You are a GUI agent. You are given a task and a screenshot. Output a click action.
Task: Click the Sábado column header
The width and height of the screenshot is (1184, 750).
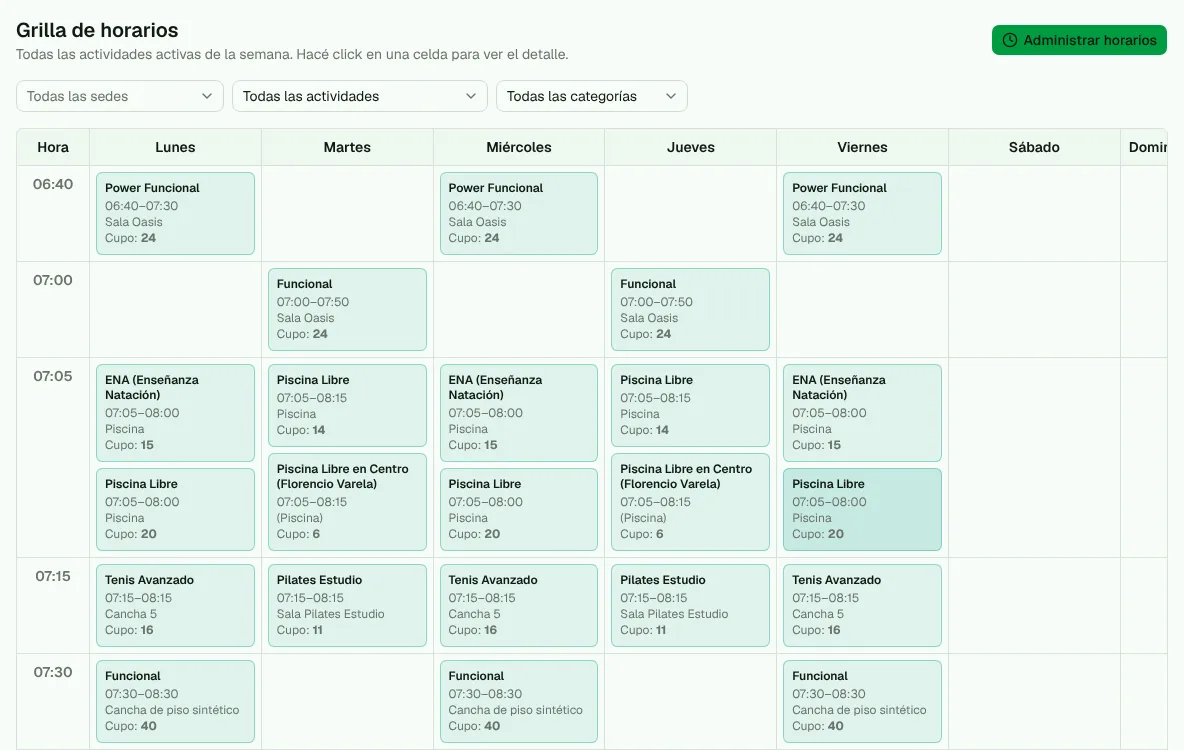coord(1034,147)
